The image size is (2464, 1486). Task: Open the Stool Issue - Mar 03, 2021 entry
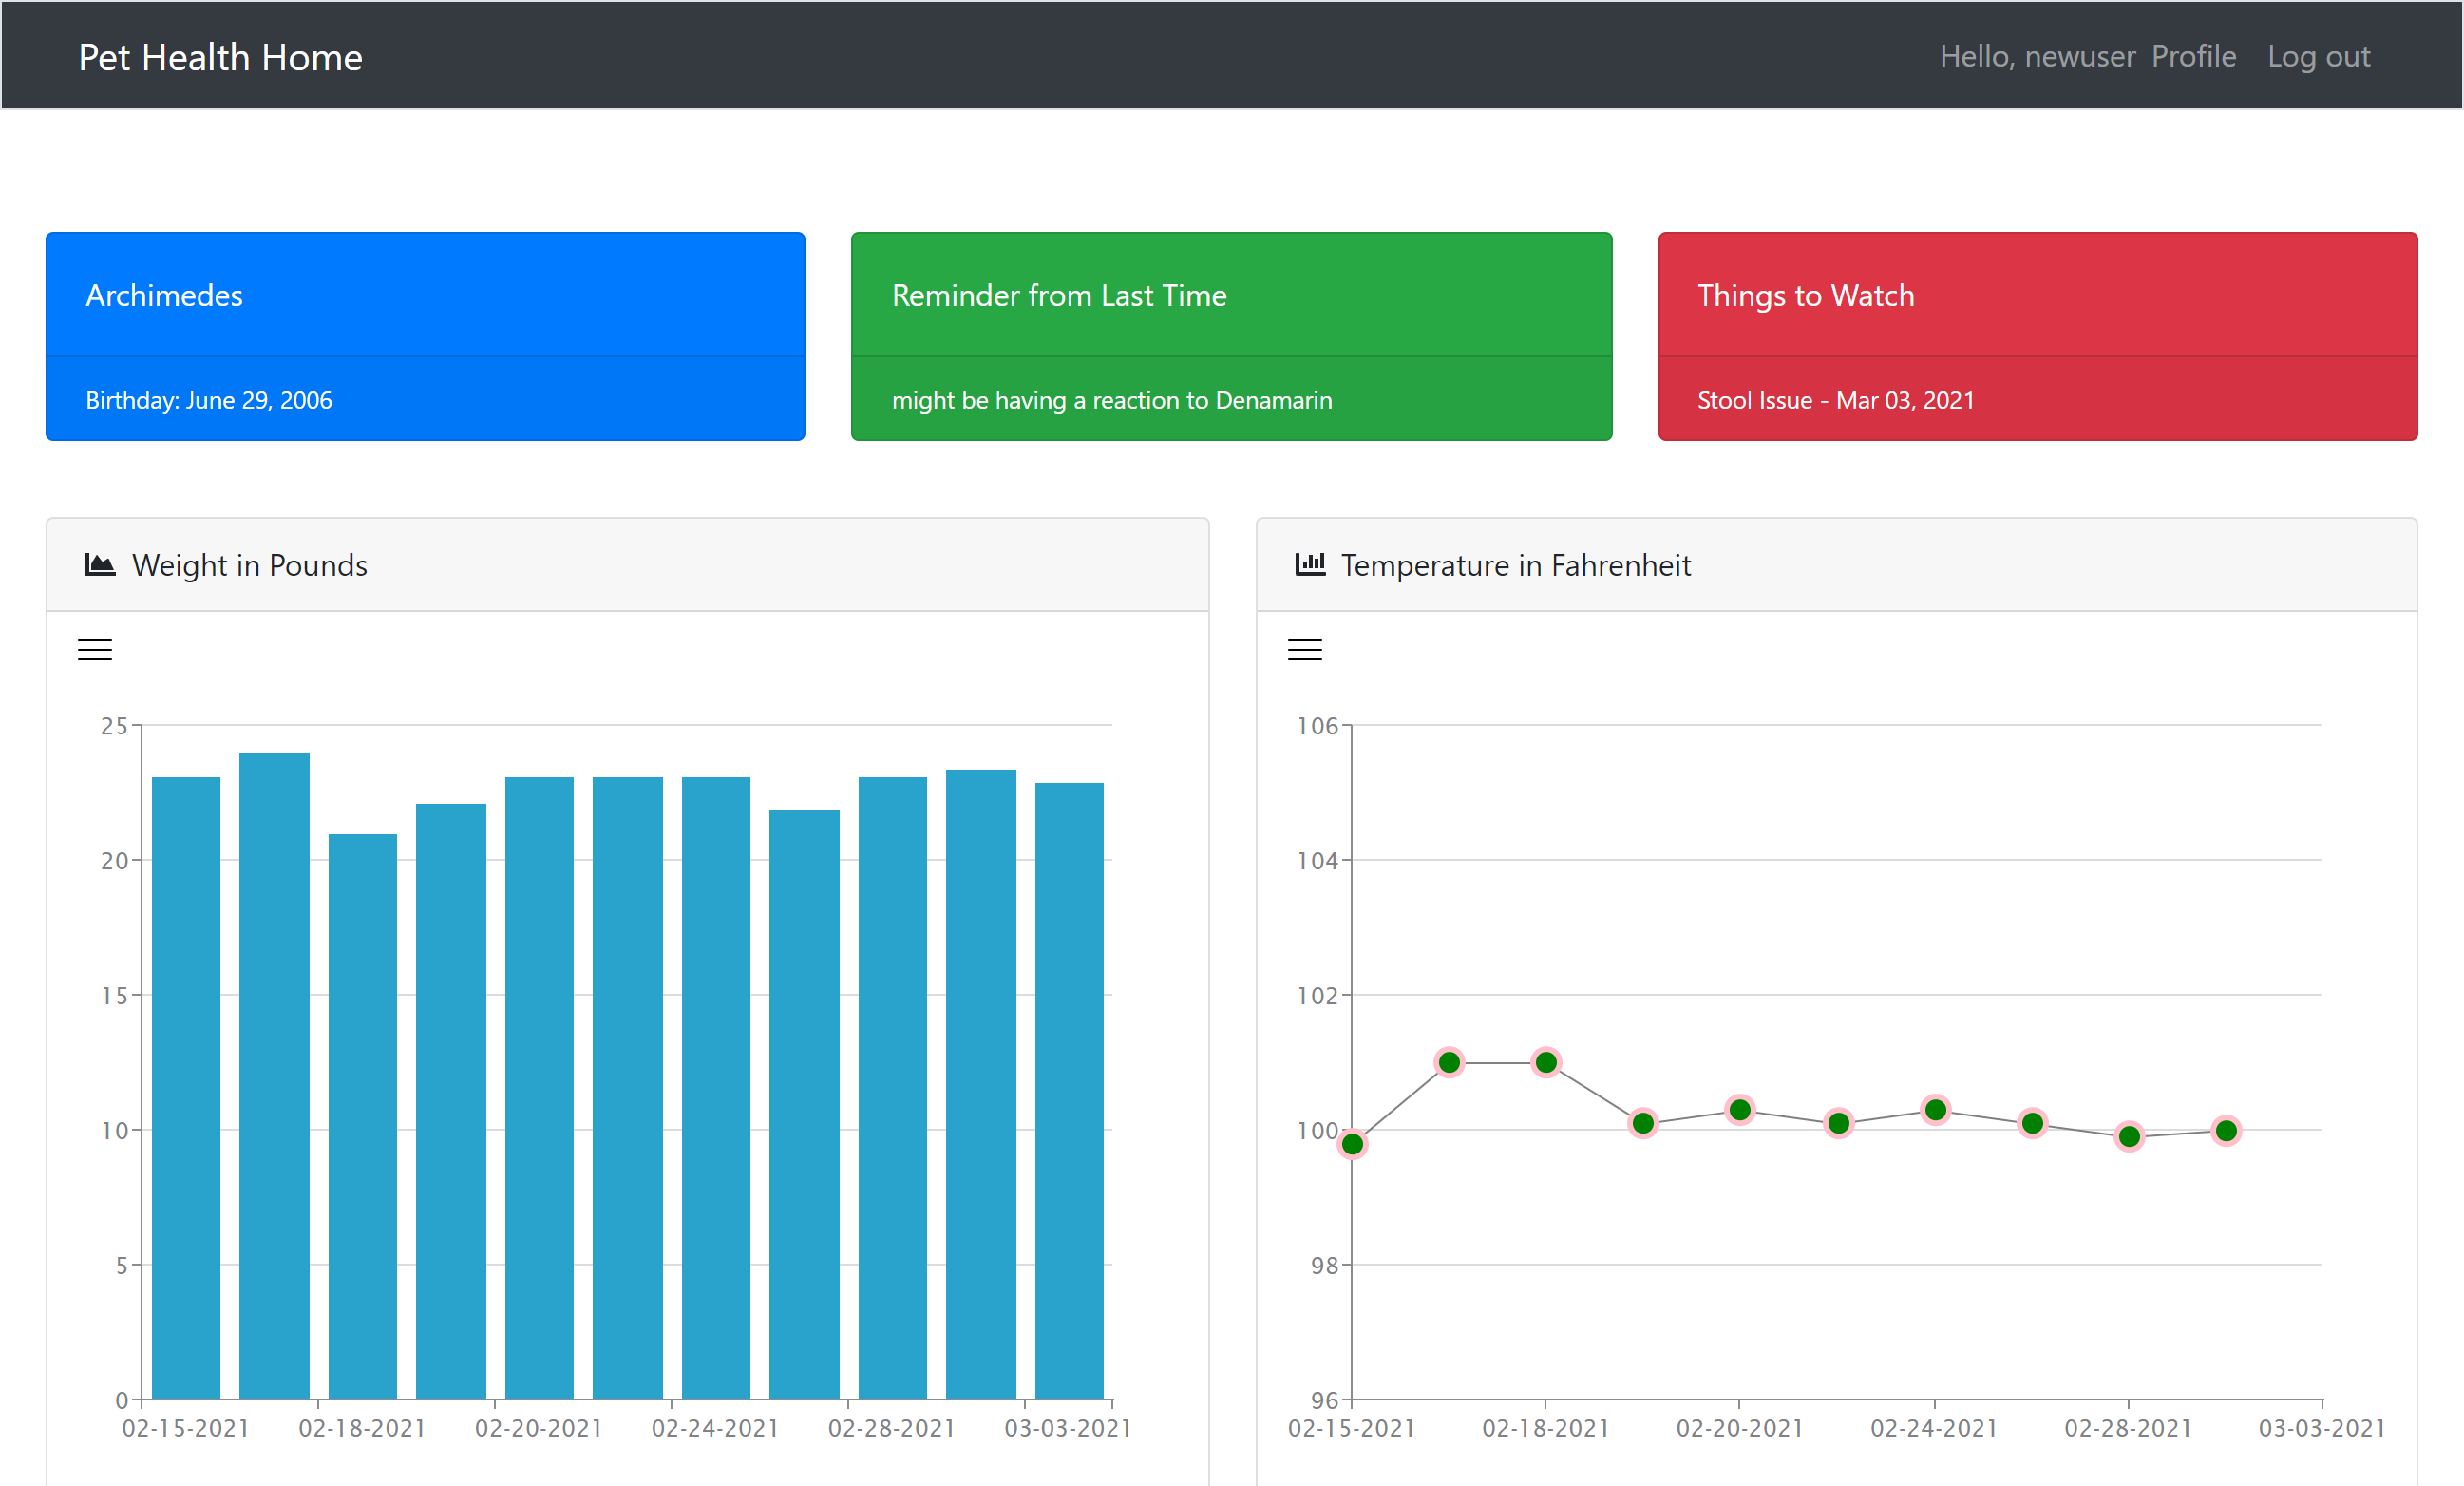(x=1835, y=400)
